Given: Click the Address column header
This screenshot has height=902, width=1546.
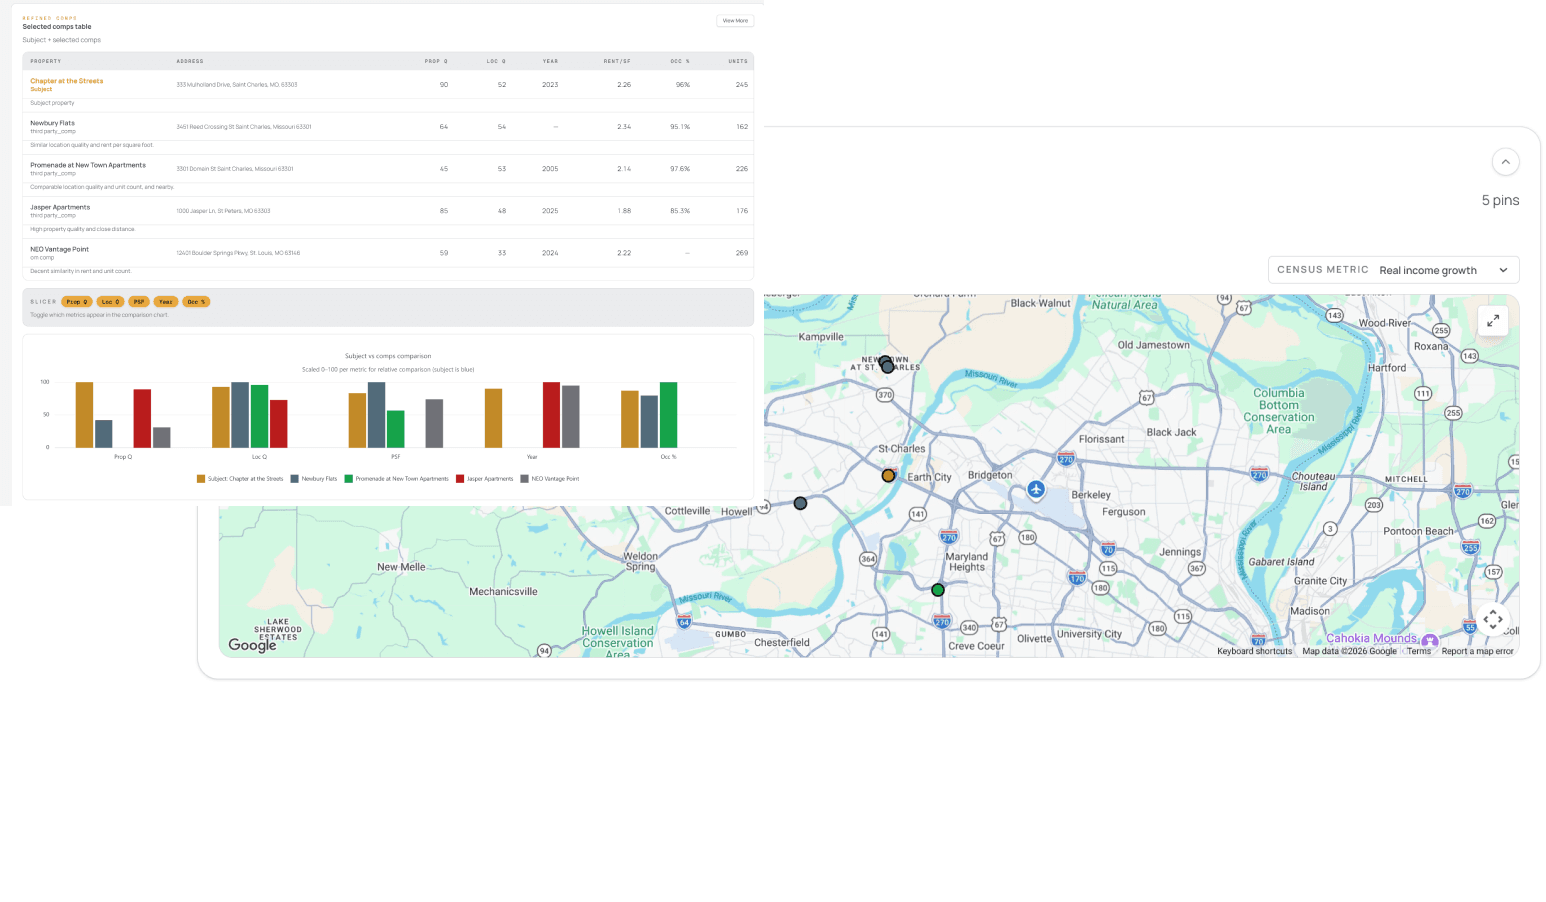Looking at the screenshot, I should [x=190, y=61].
